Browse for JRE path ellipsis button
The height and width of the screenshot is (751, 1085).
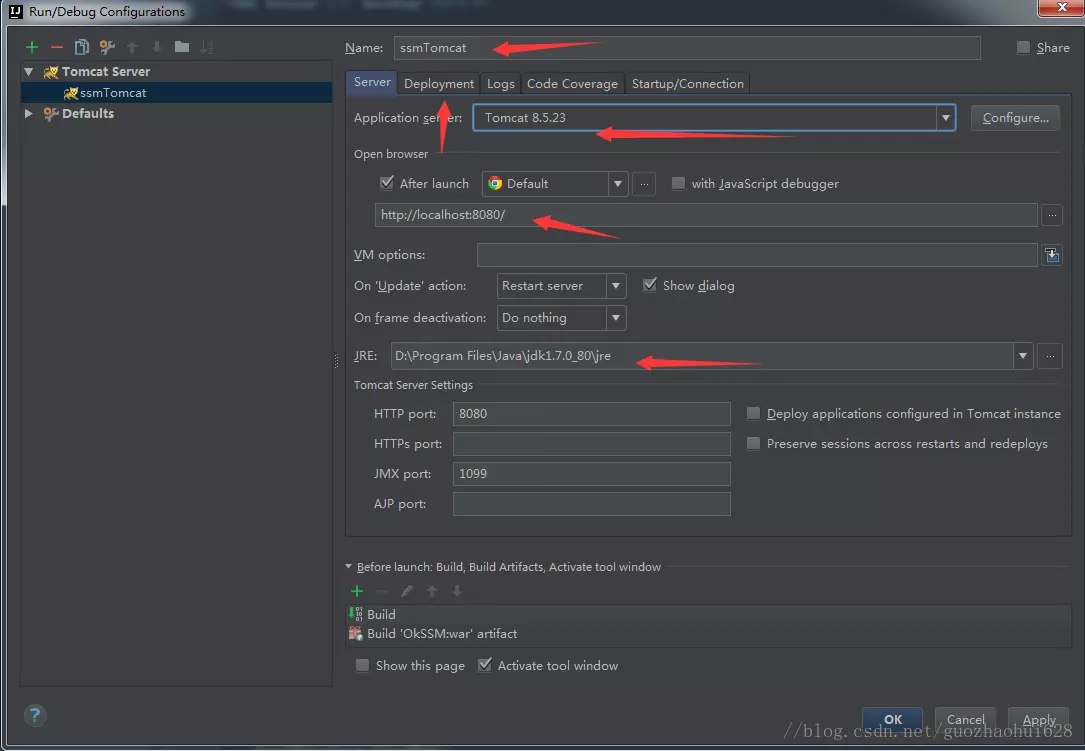click(x=1050, y=356)
